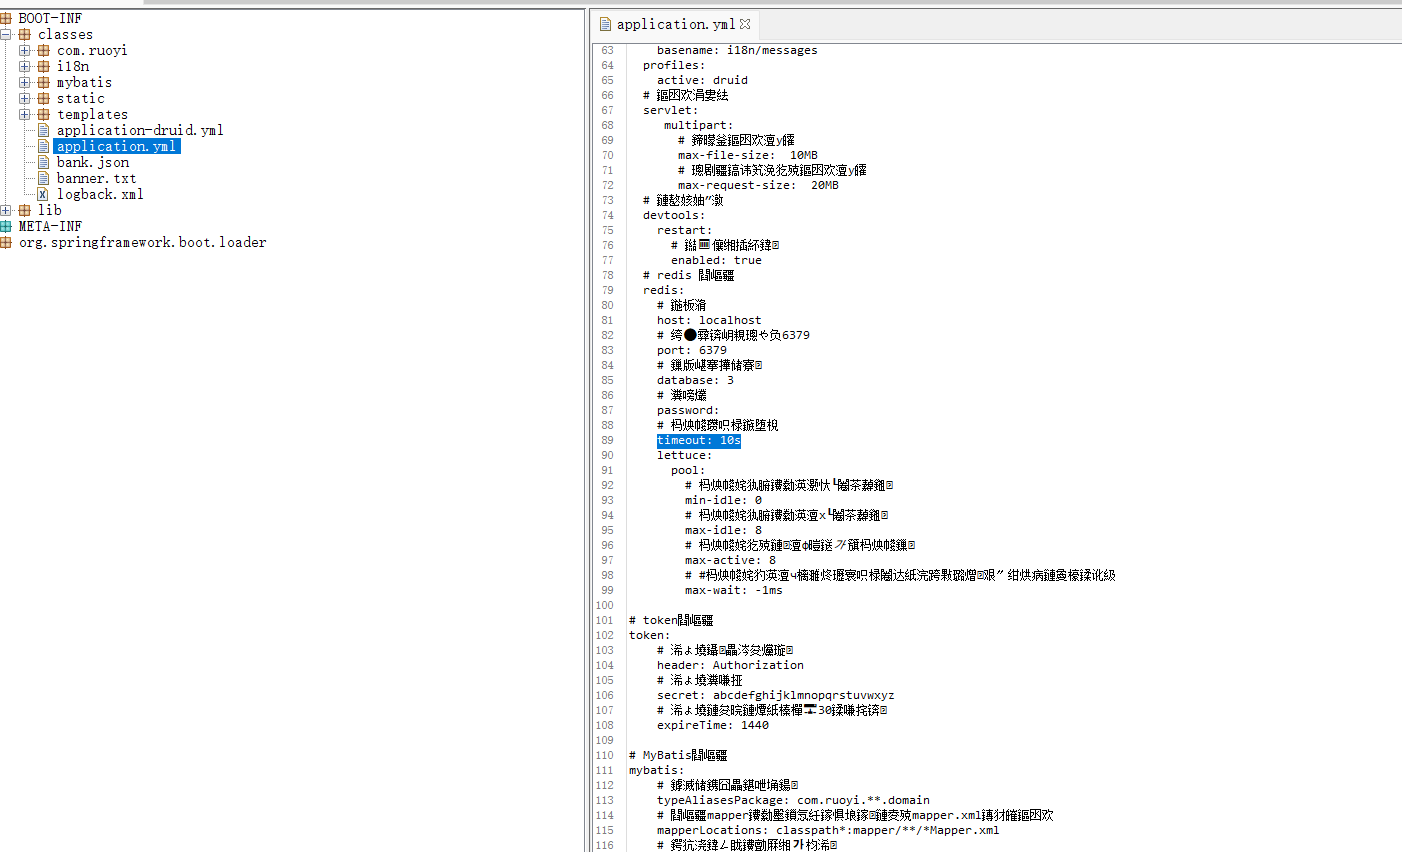Screen dimensions: 1402x852
Task: Click the templates package icon
Action: point(44,114)
